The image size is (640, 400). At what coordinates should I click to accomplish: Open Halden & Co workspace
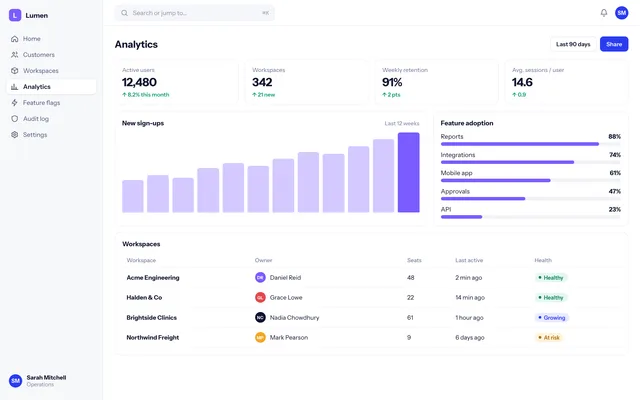[372, 298]
